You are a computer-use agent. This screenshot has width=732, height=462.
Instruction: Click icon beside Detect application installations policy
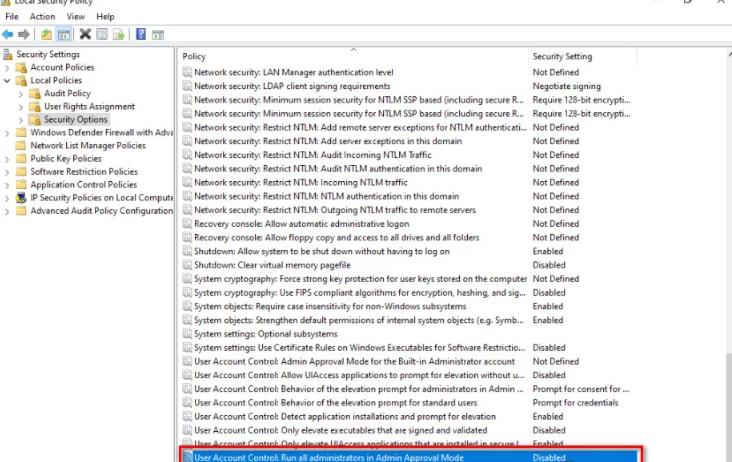pos(187,416)
